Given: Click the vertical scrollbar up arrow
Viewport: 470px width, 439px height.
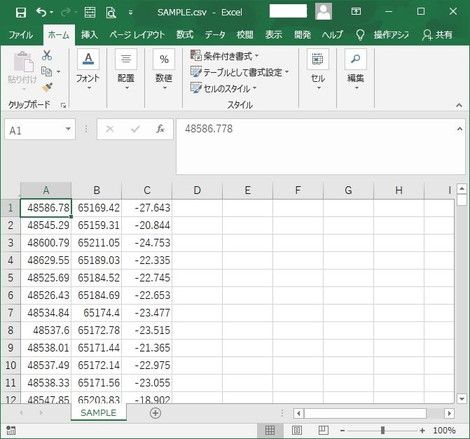Looking at the screenshot, I should click(462, 189).
